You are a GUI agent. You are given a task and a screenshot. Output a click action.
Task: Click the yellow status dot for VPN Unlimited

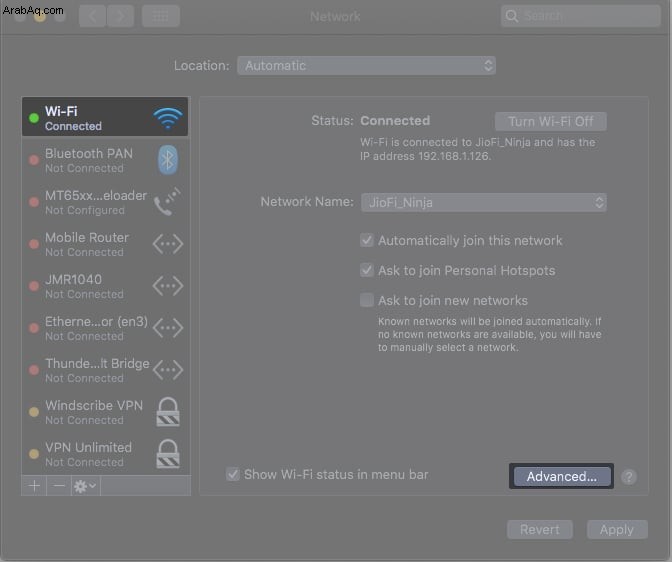[34, 454]
